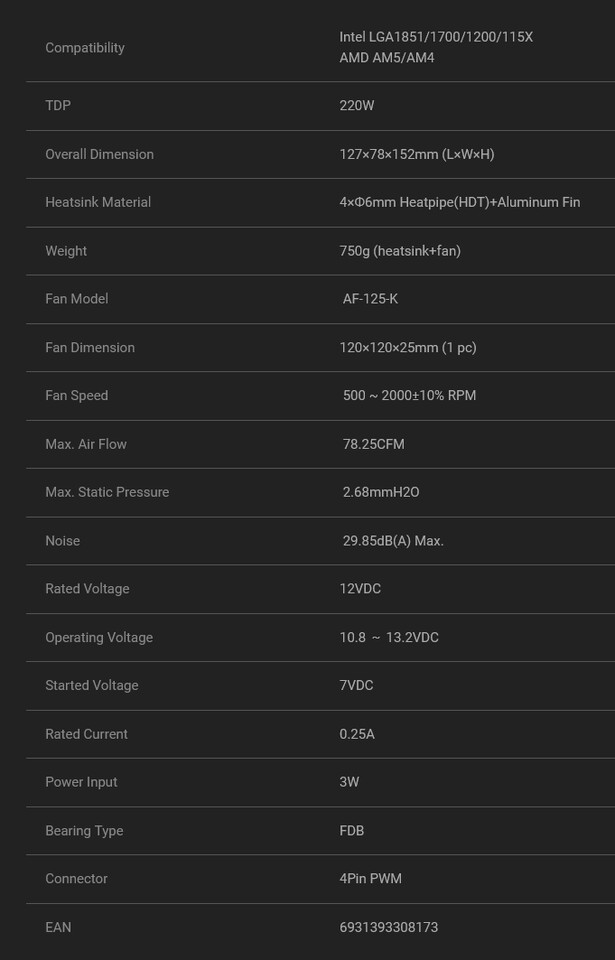Select the fan speed RPM value
Image resolution: width=615 pixels, height=960 pixels.
409,396
